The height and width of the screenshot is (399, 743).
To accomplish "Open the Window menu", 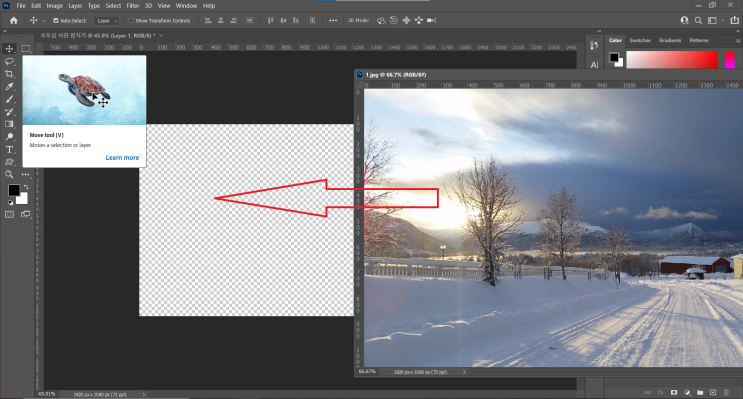I will [186, 6].
